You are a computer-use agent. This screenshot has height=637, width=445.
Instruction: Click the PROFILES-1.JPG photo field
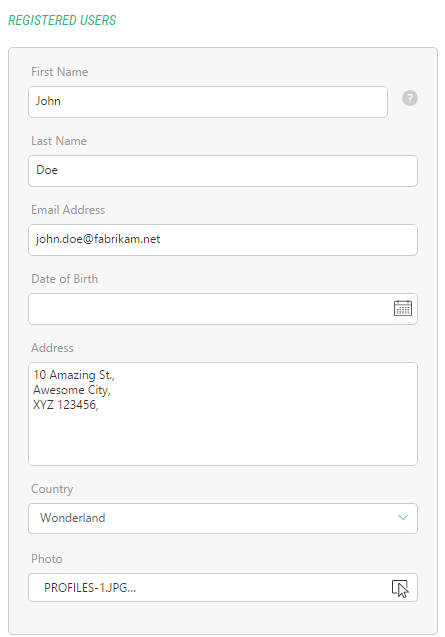[223, 587]
